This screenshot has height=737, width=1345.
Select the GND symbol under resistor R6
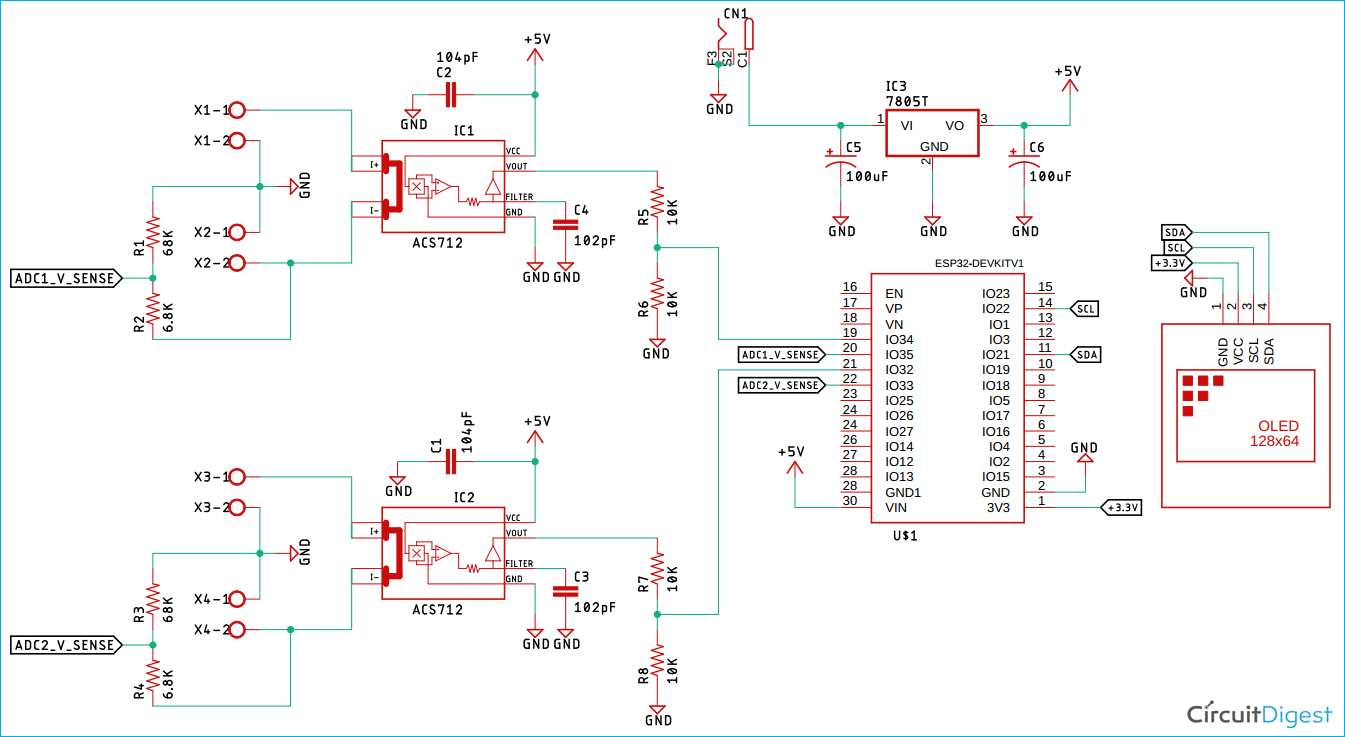coord(656,345)
